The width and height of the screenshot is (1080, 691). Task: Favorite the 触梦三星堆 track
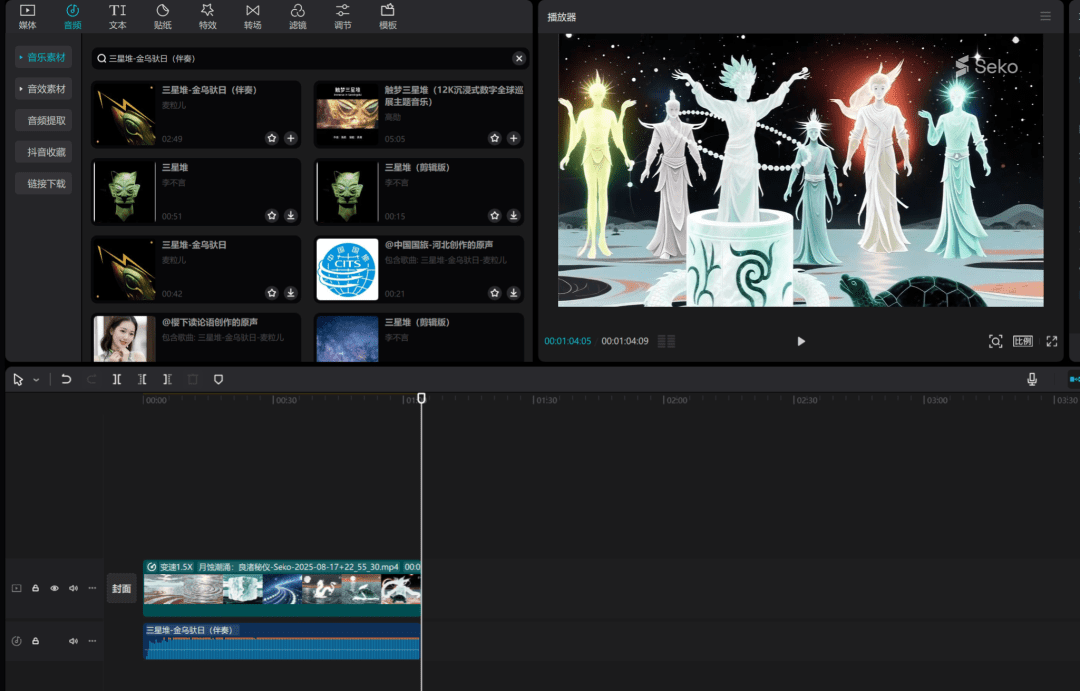495,138
